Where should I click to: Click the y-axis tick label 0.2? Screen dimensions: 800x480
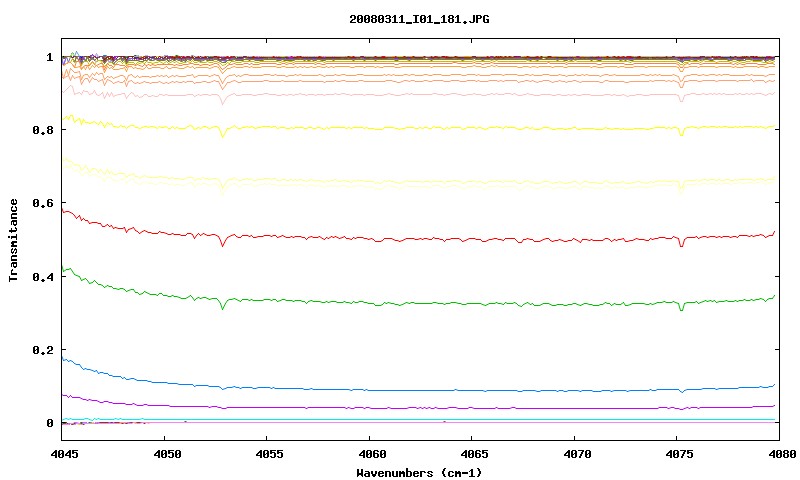43,350
